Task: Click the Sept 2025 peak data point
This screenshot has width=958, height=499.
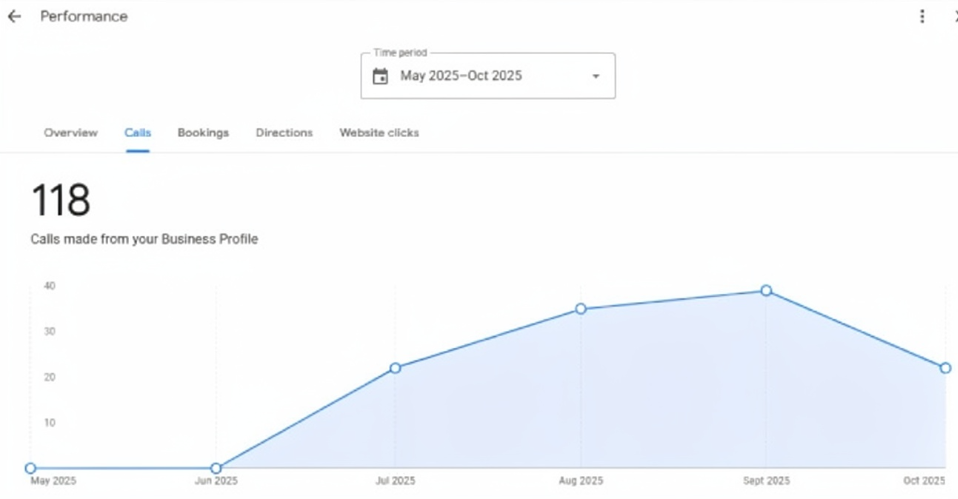Action: click(766, 291)
